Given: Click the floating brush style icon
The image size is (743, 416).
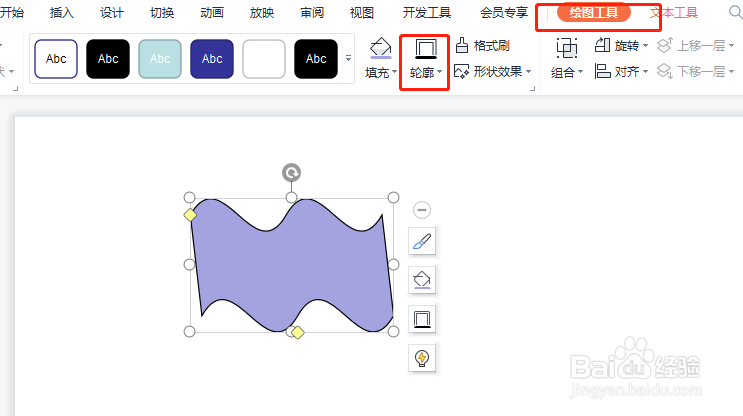Looking at the screenshot, I should pyautogui.click(x=422, y=241).
